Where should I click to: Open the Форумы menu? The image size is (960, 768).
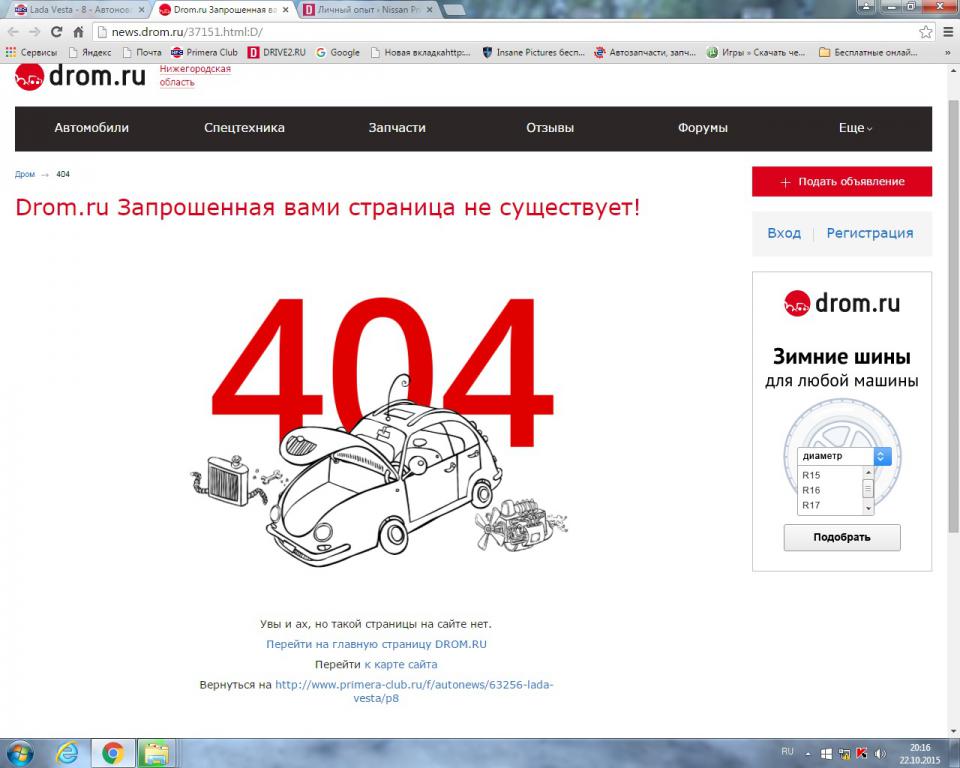(x=703, y=128)
